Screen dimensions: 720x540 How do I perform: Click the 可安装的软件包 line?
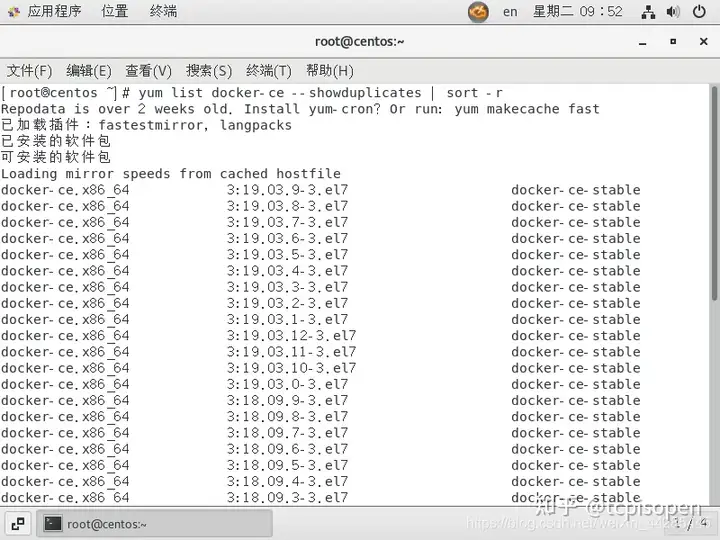tap(56, 157)
